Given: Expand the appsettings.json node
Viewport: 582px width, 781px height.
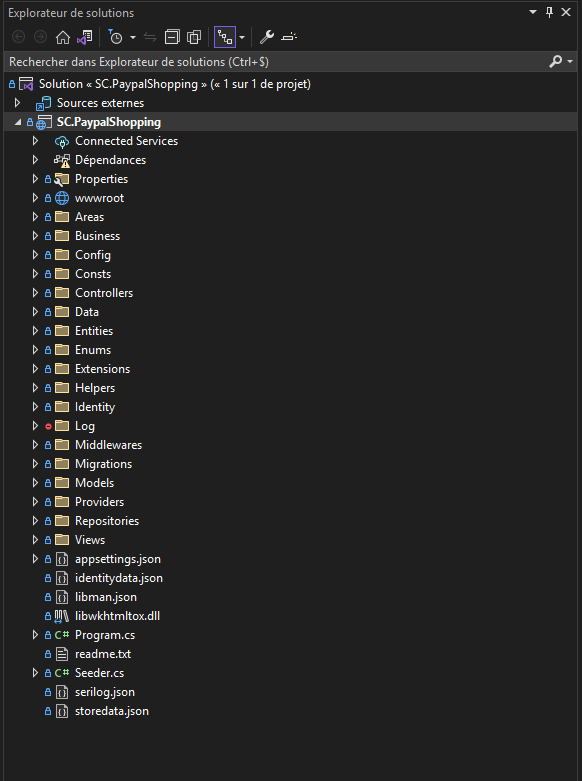Looking at the screenshot, I should 35,559.
